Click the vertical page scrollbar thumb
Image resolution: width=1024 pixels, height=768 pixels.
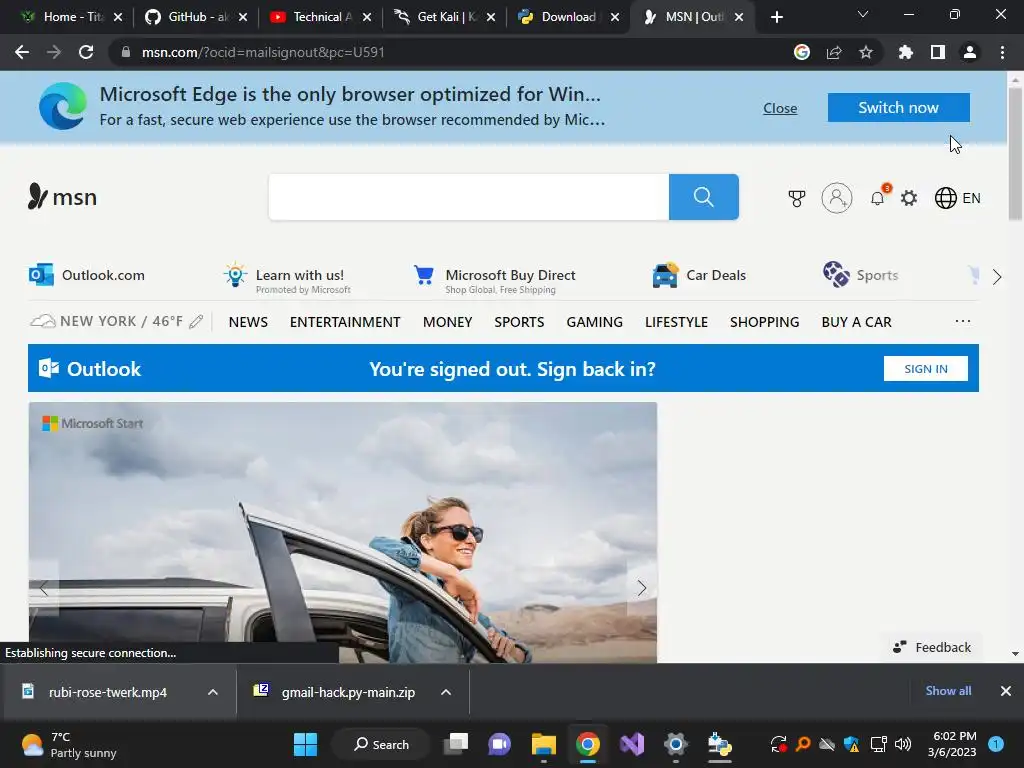tap(1015, 153)
